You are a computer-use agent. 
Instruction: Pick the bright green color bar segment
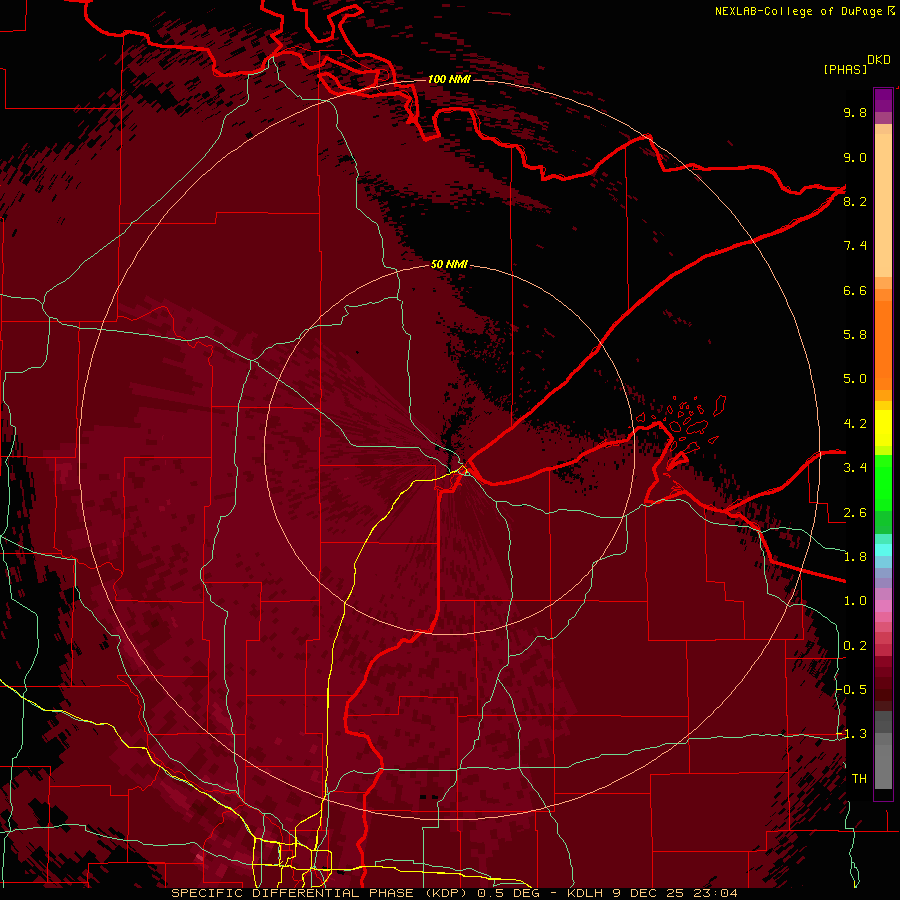click(x=883, y=483)
